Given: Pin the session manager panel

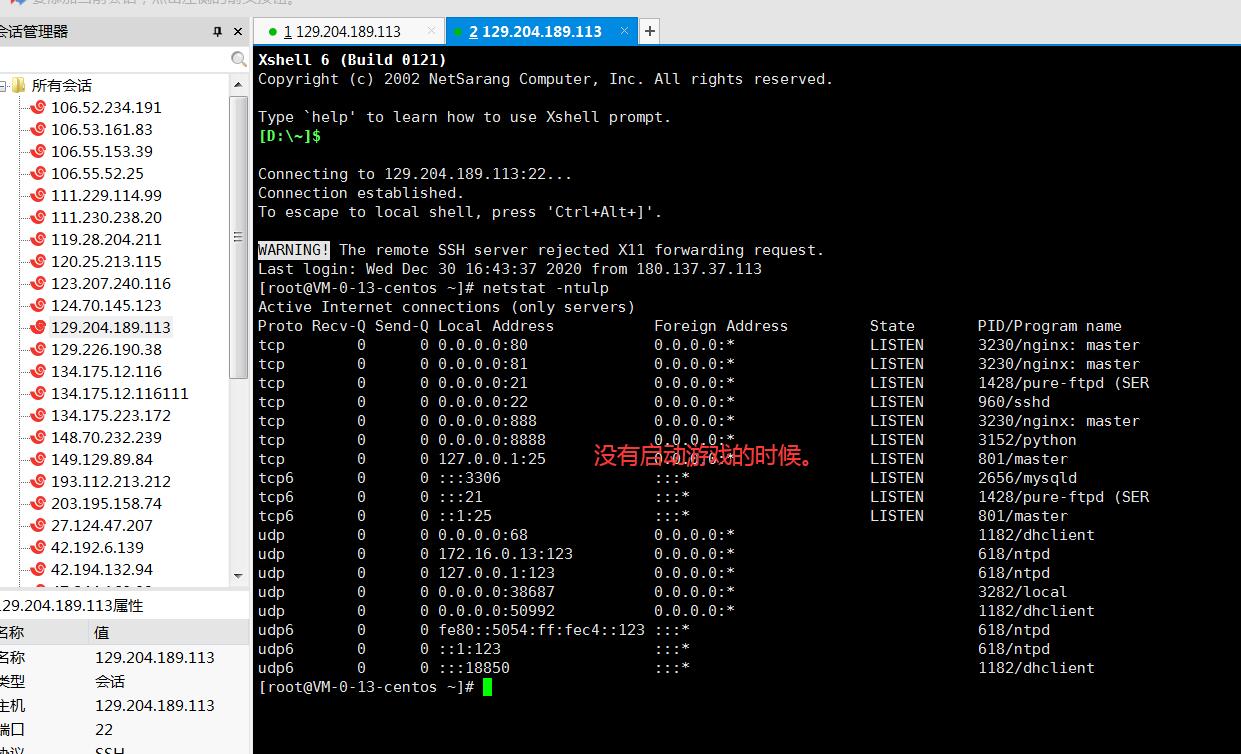Looking at the screenshot, I should tap(217, 32).
